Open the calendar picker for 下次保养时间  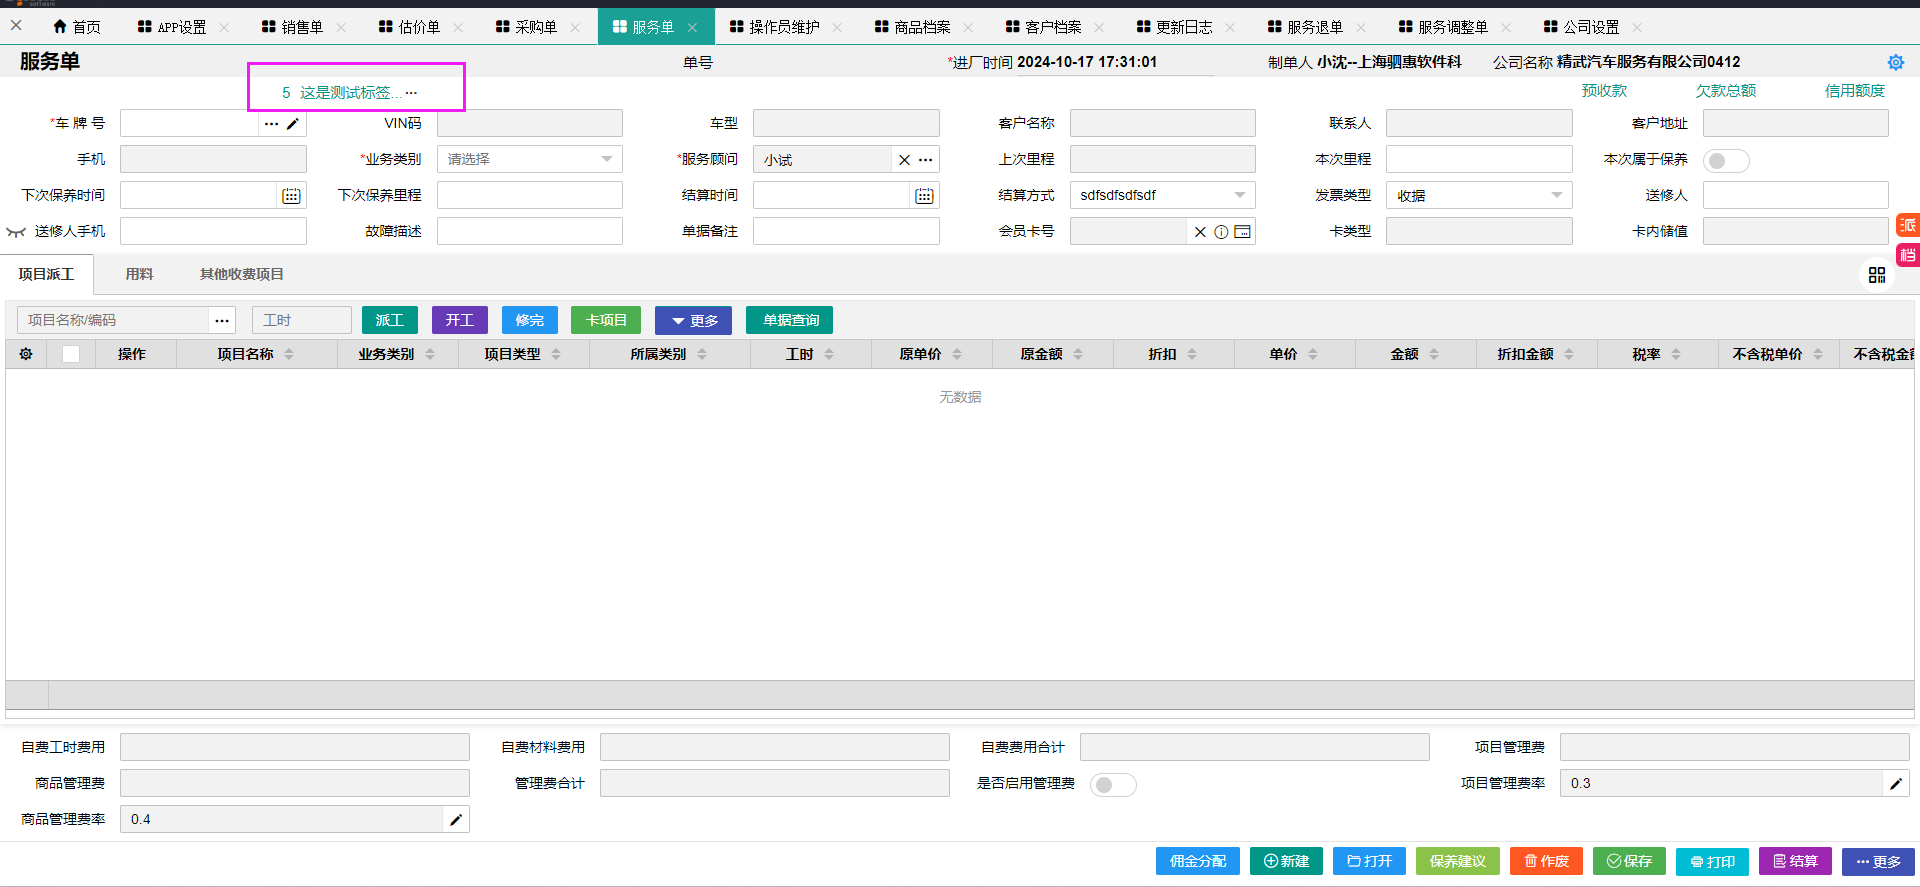tap(291, 196)
